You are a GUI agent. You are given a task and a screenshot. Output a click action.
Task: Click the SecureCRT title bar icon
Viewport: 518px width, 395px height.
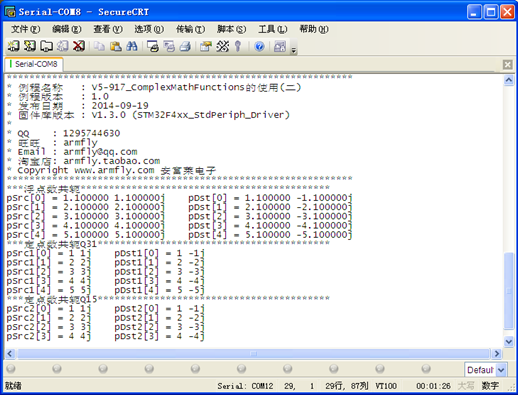[10, 12]
